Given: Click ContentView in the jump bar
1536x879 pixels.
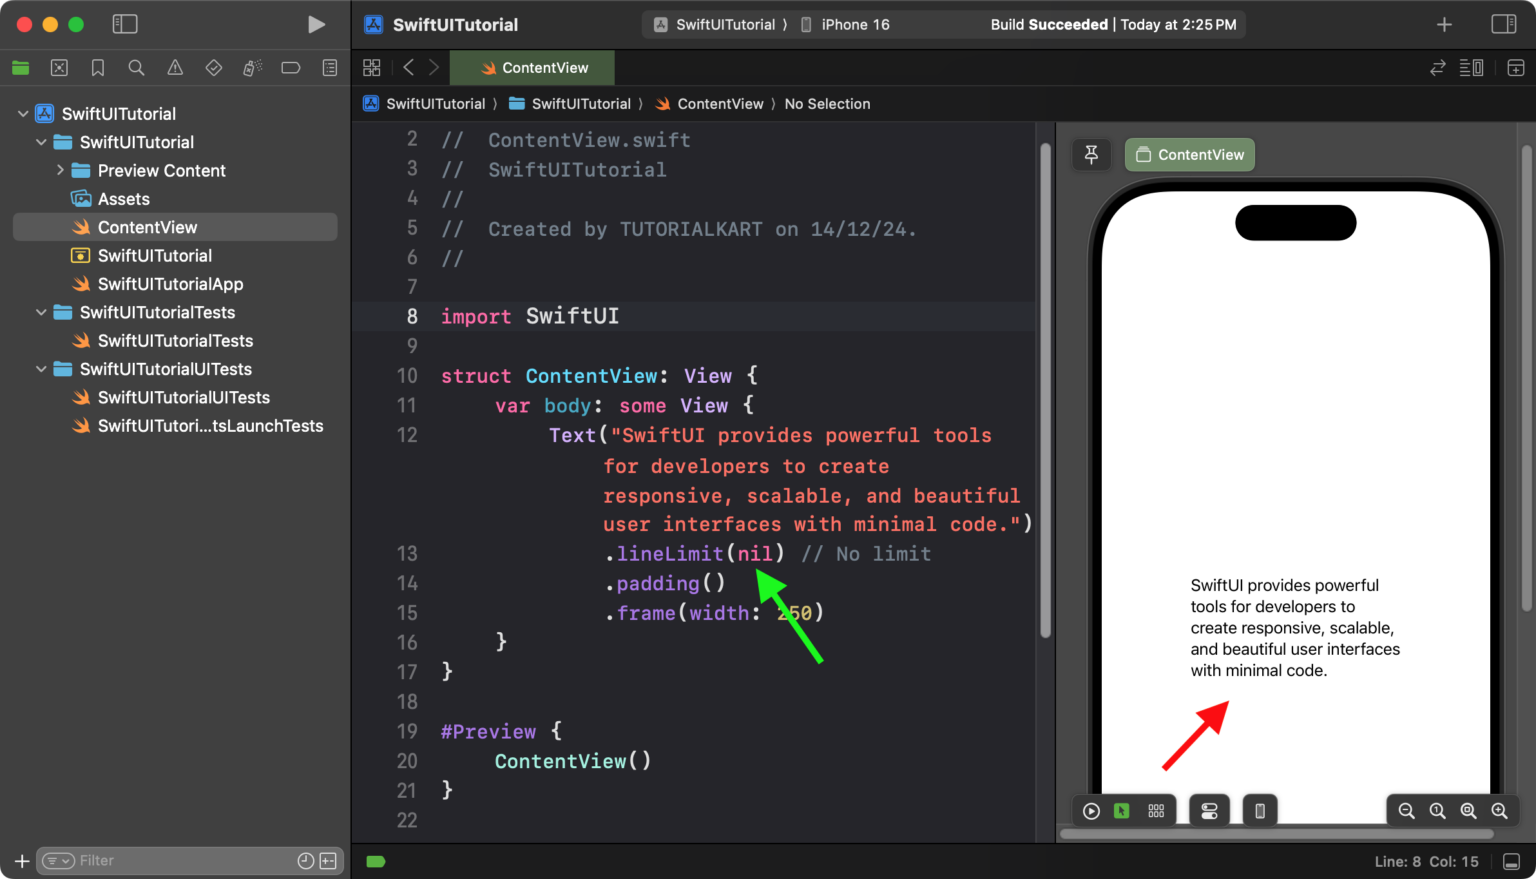Looking at the screenshot, I should point(709,104).
